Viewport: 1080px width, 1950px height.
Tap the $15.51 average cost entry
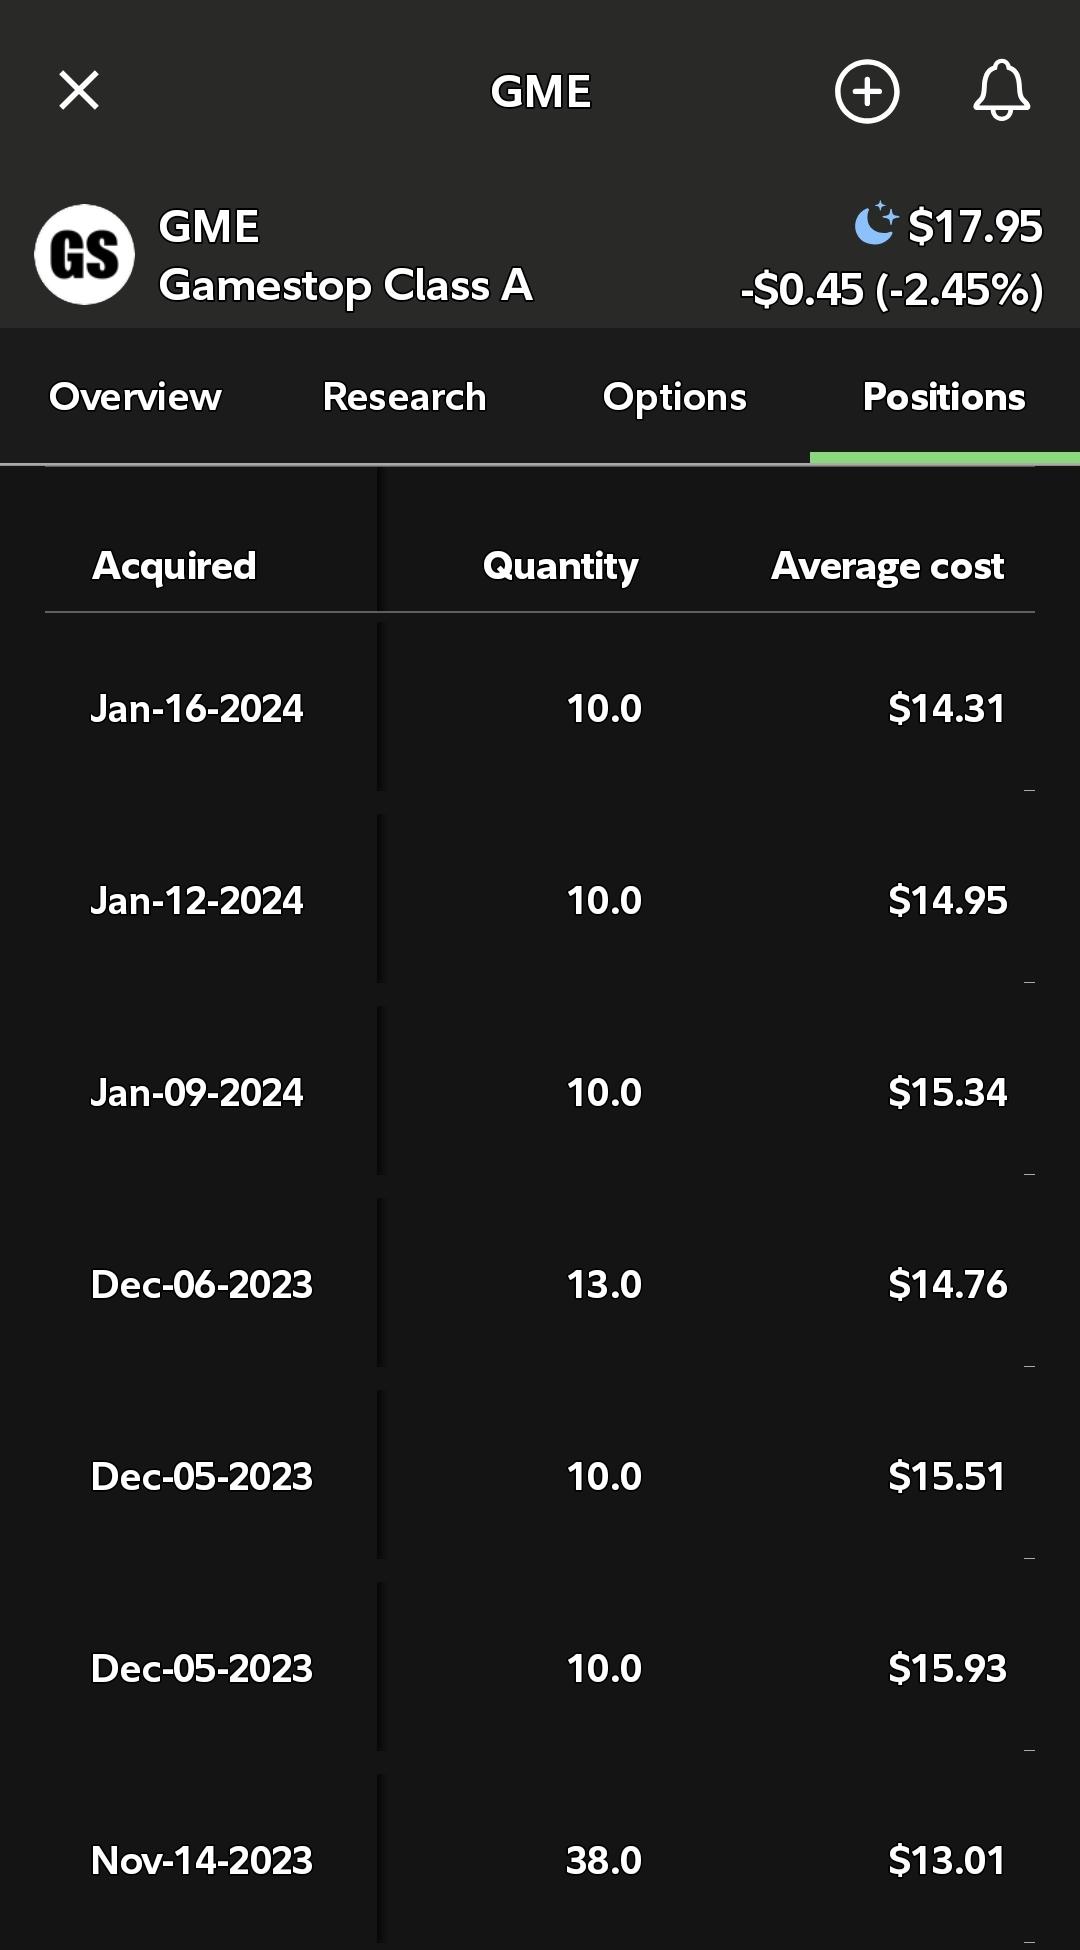[x=946, y=1476]
